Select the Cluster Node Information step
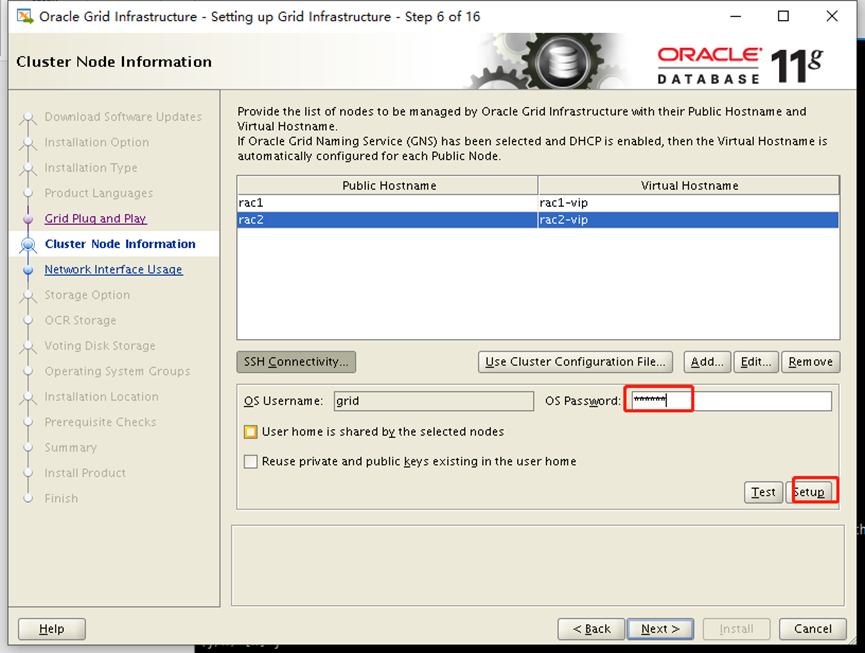Viewport: 865px width, 653px height. coord(120,244)
